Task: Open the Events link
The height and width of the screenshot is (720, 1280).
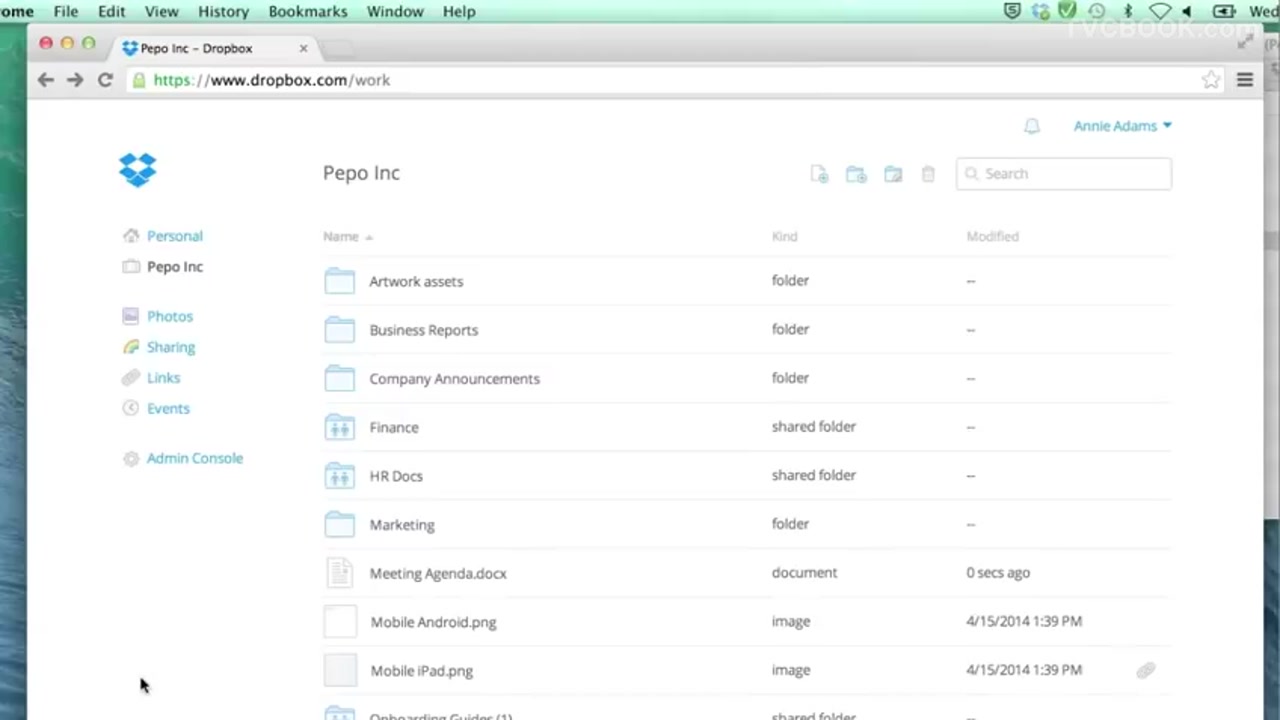Action: click(168, 408)
